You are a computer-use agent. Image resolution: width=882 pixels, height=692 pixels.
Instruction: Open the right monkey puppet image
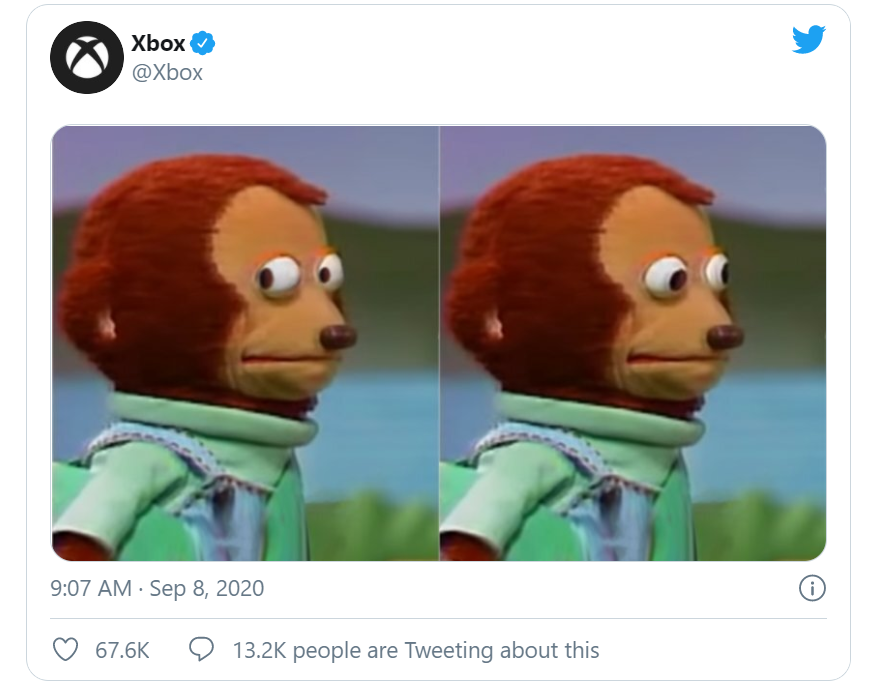click(x=633, y=343)
